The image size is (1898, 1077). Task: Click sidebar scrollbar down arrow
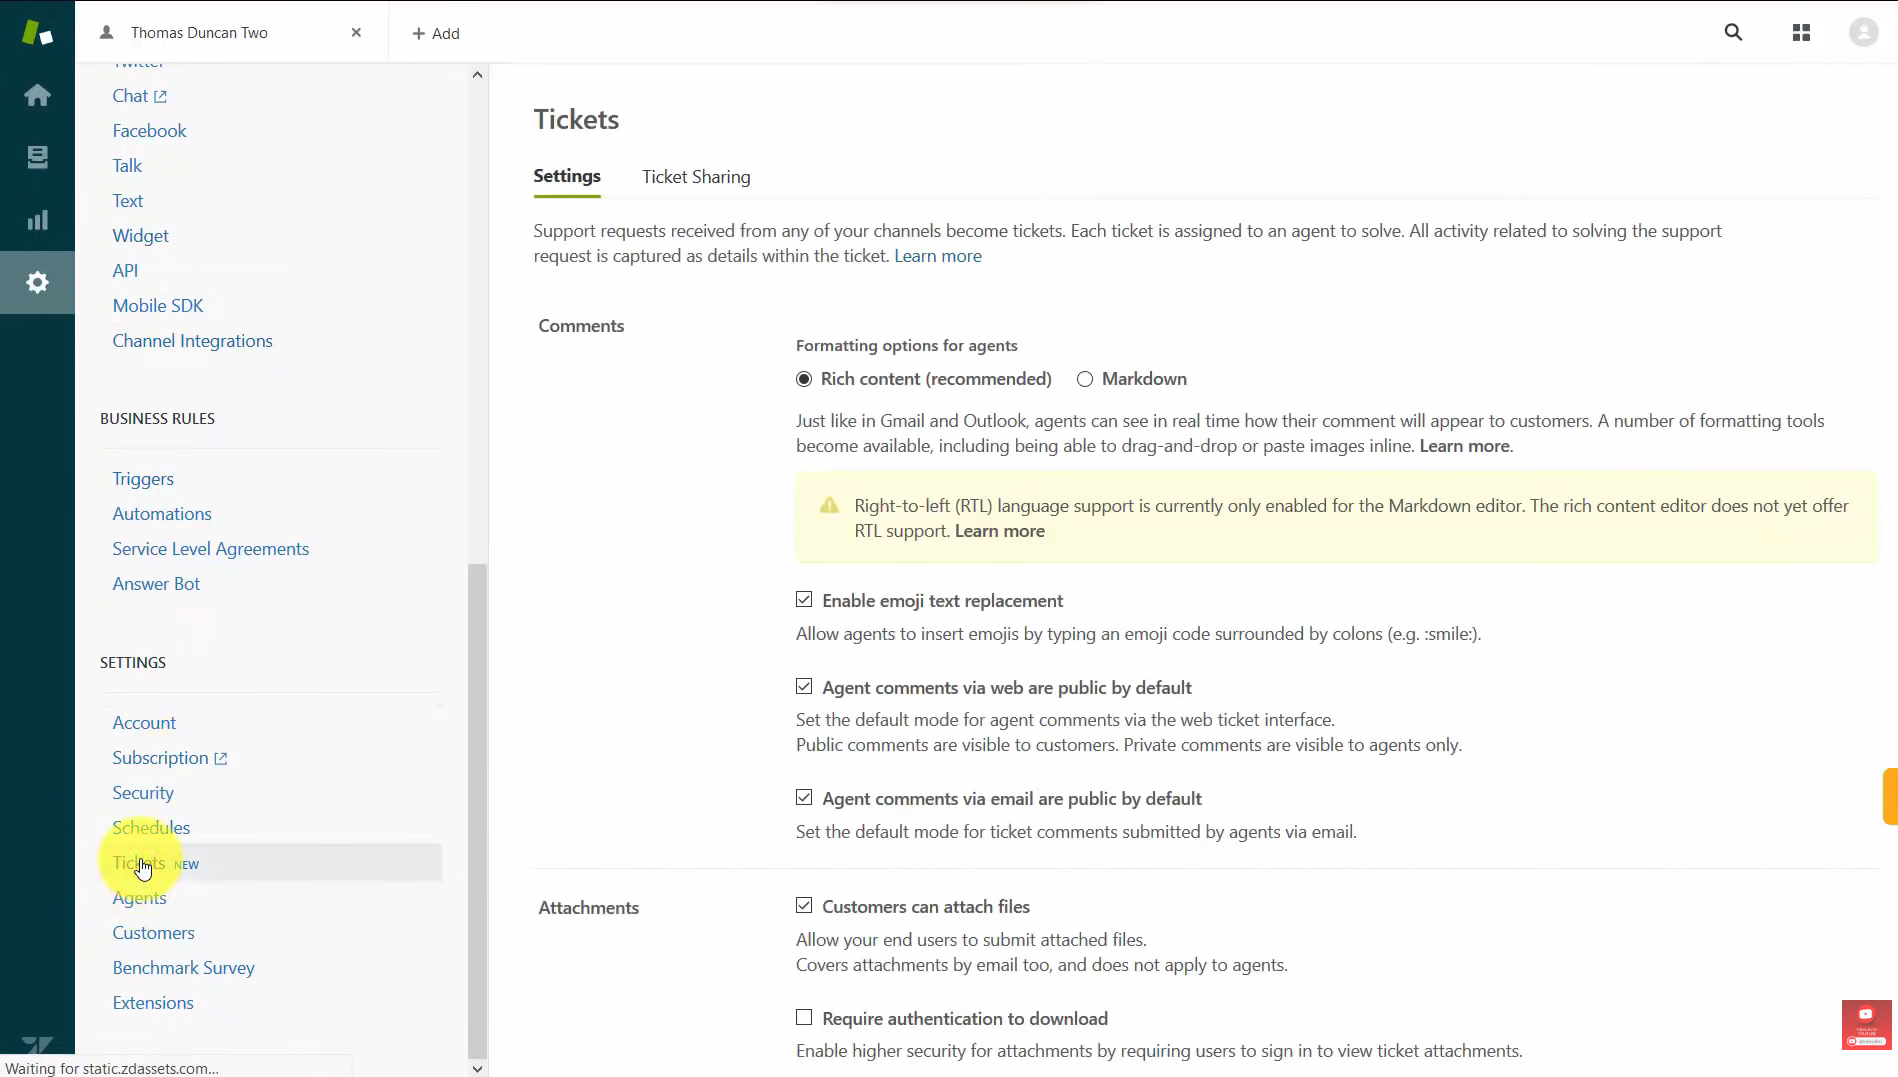pyautogui.click(x=477, y=1068)
